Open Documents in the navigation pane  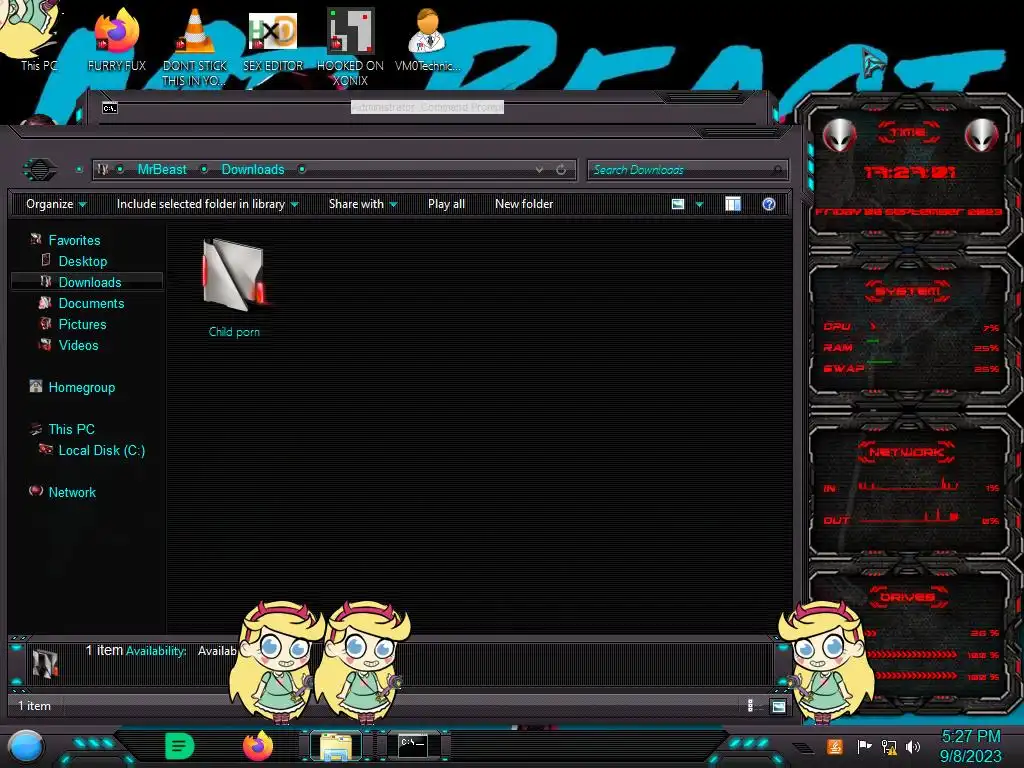coord(91,303)
